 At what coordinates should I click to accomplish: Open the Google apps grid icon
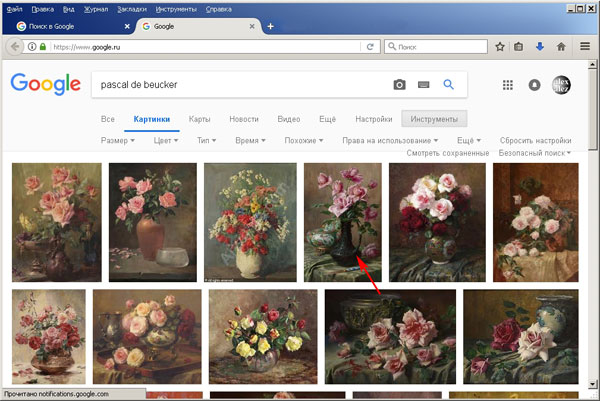coord(508,85)
